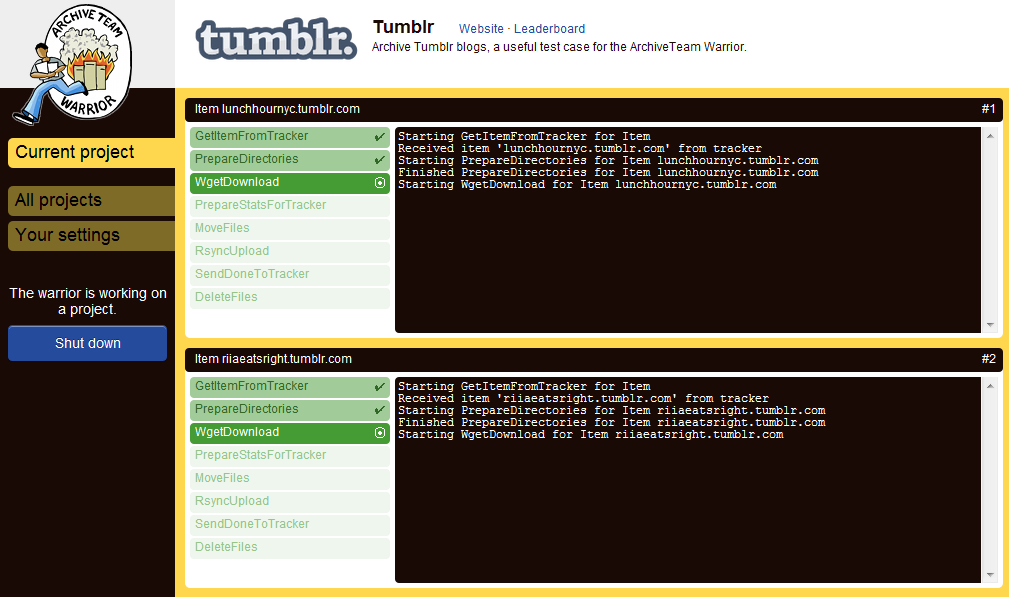Select WgetDownload step in item #2
Screen dimensions: 1009x597
click(290, 433)
